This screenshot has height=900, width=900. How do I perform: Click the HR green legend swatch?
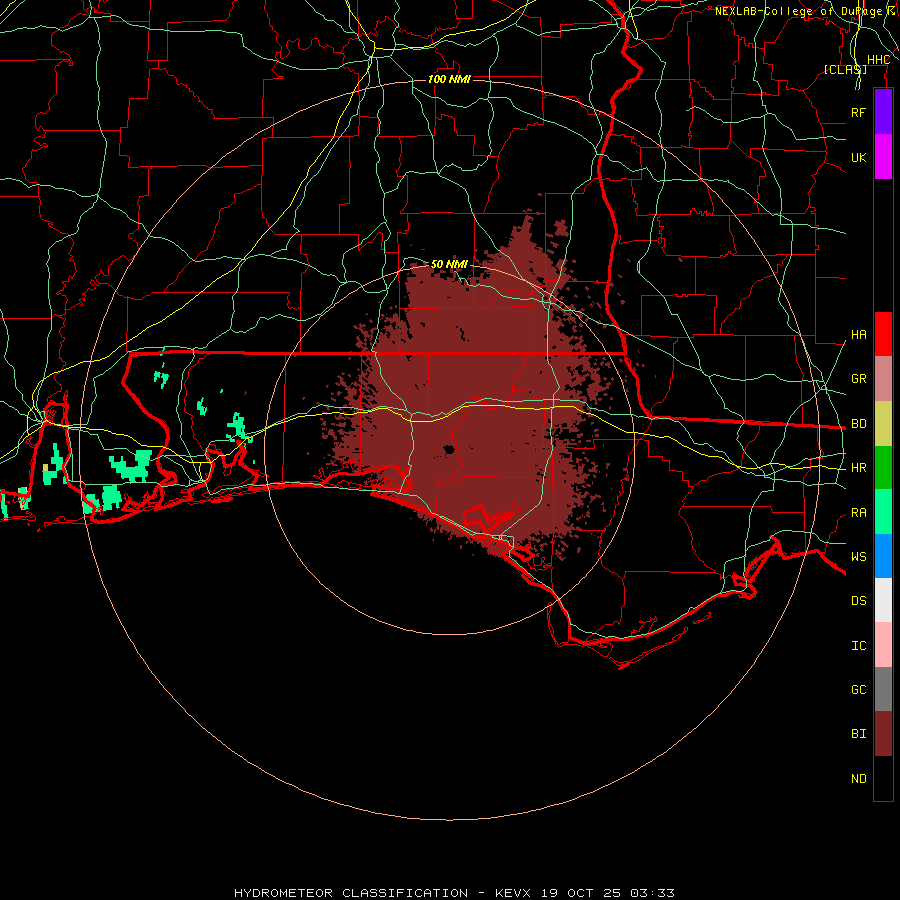tap(883, 468)
